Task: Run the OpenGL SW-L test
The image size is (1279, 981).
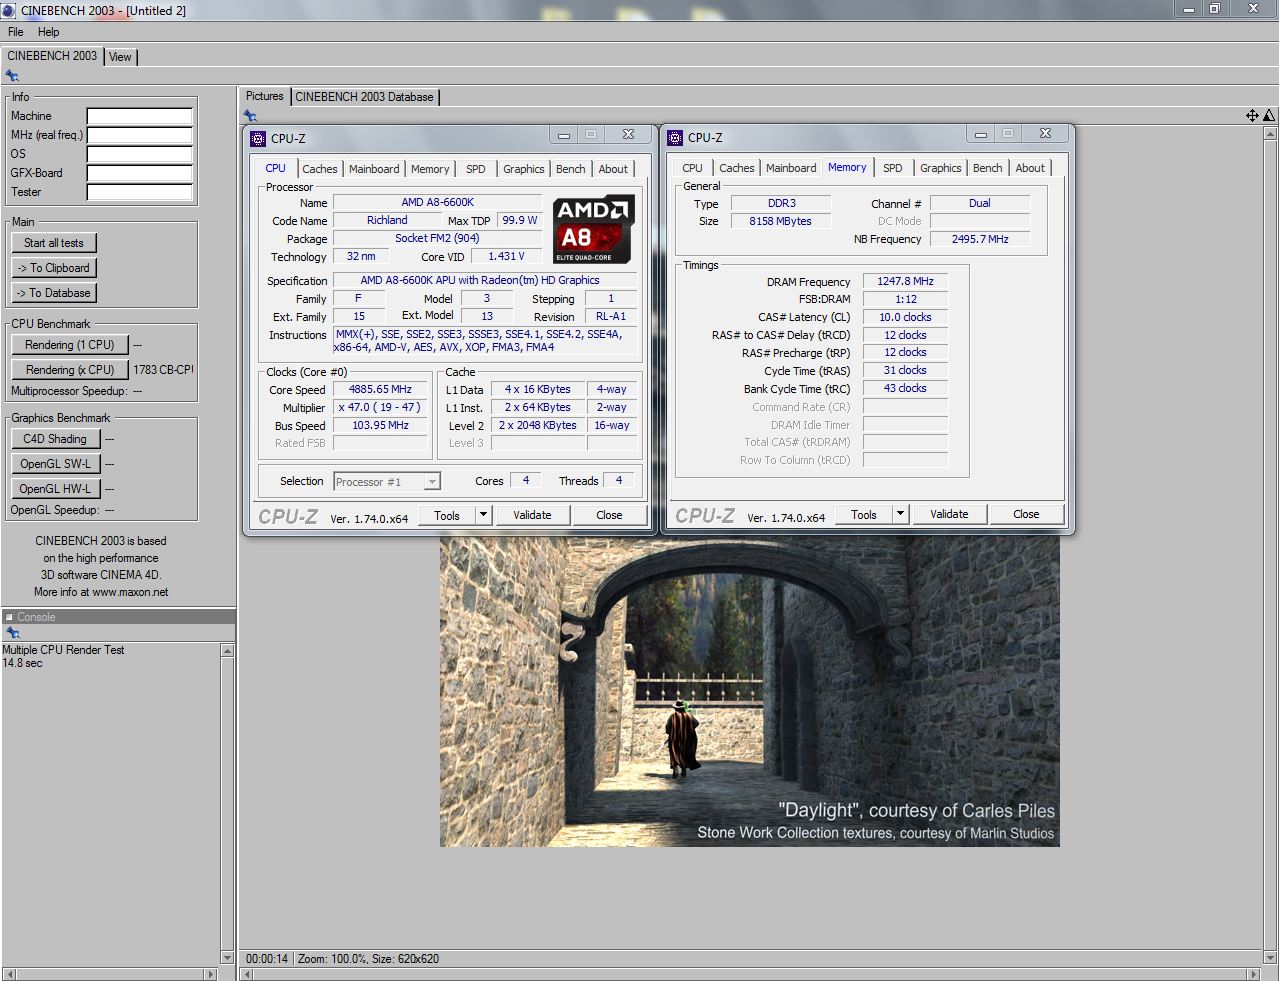Action: pyautogui.click(x=55, y=464)
